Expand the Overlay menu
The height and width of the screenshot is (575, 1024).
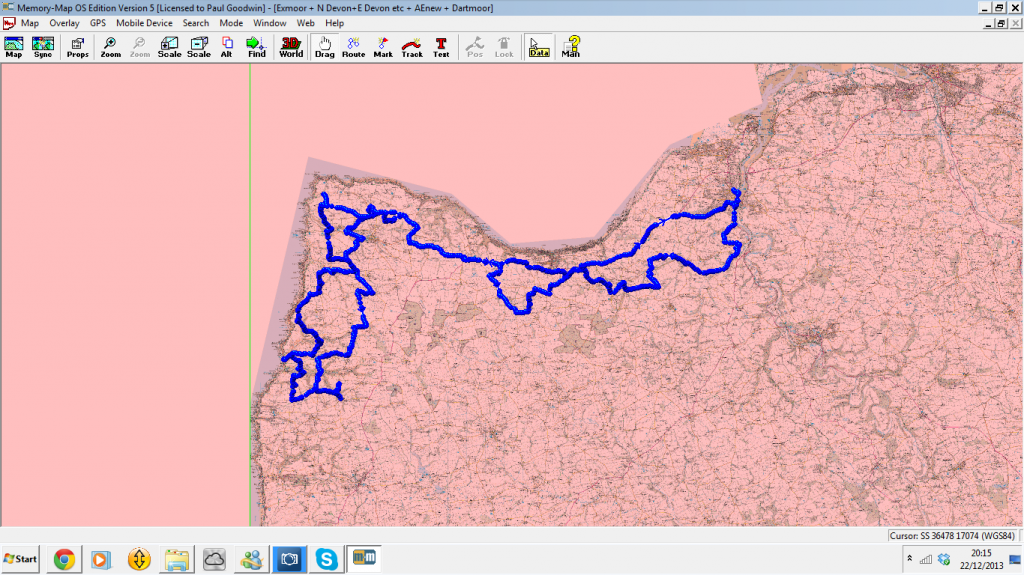[64, 22]
